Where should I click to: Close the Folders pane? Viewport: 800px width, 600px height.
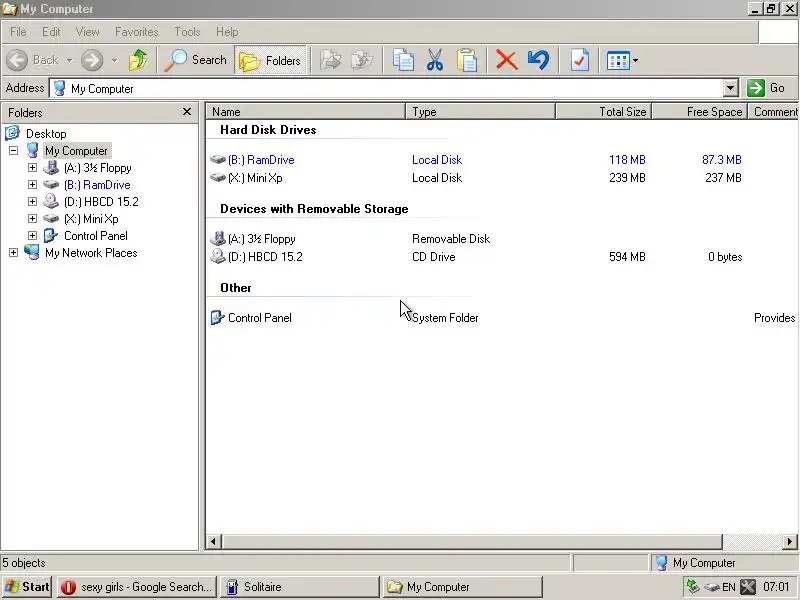click(x=187, y=112)
